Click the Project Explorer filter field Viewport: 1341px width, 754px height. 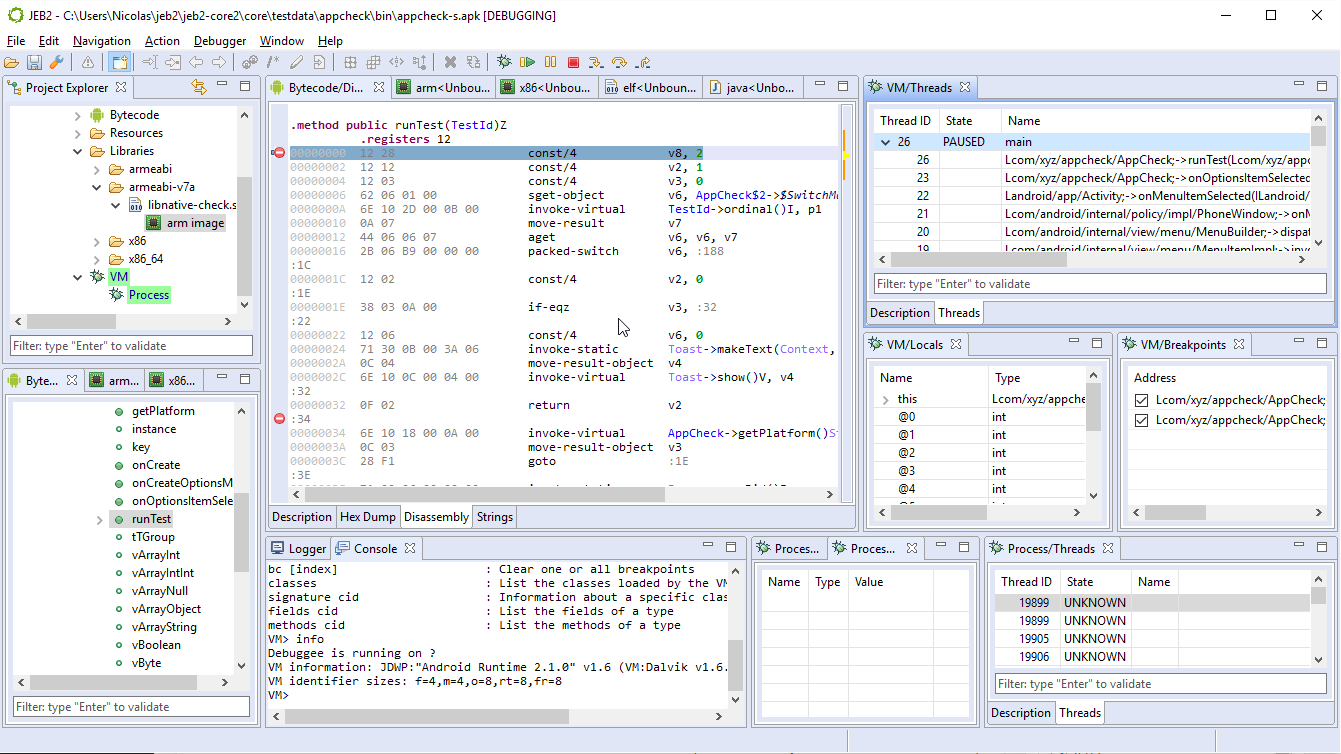132,346
